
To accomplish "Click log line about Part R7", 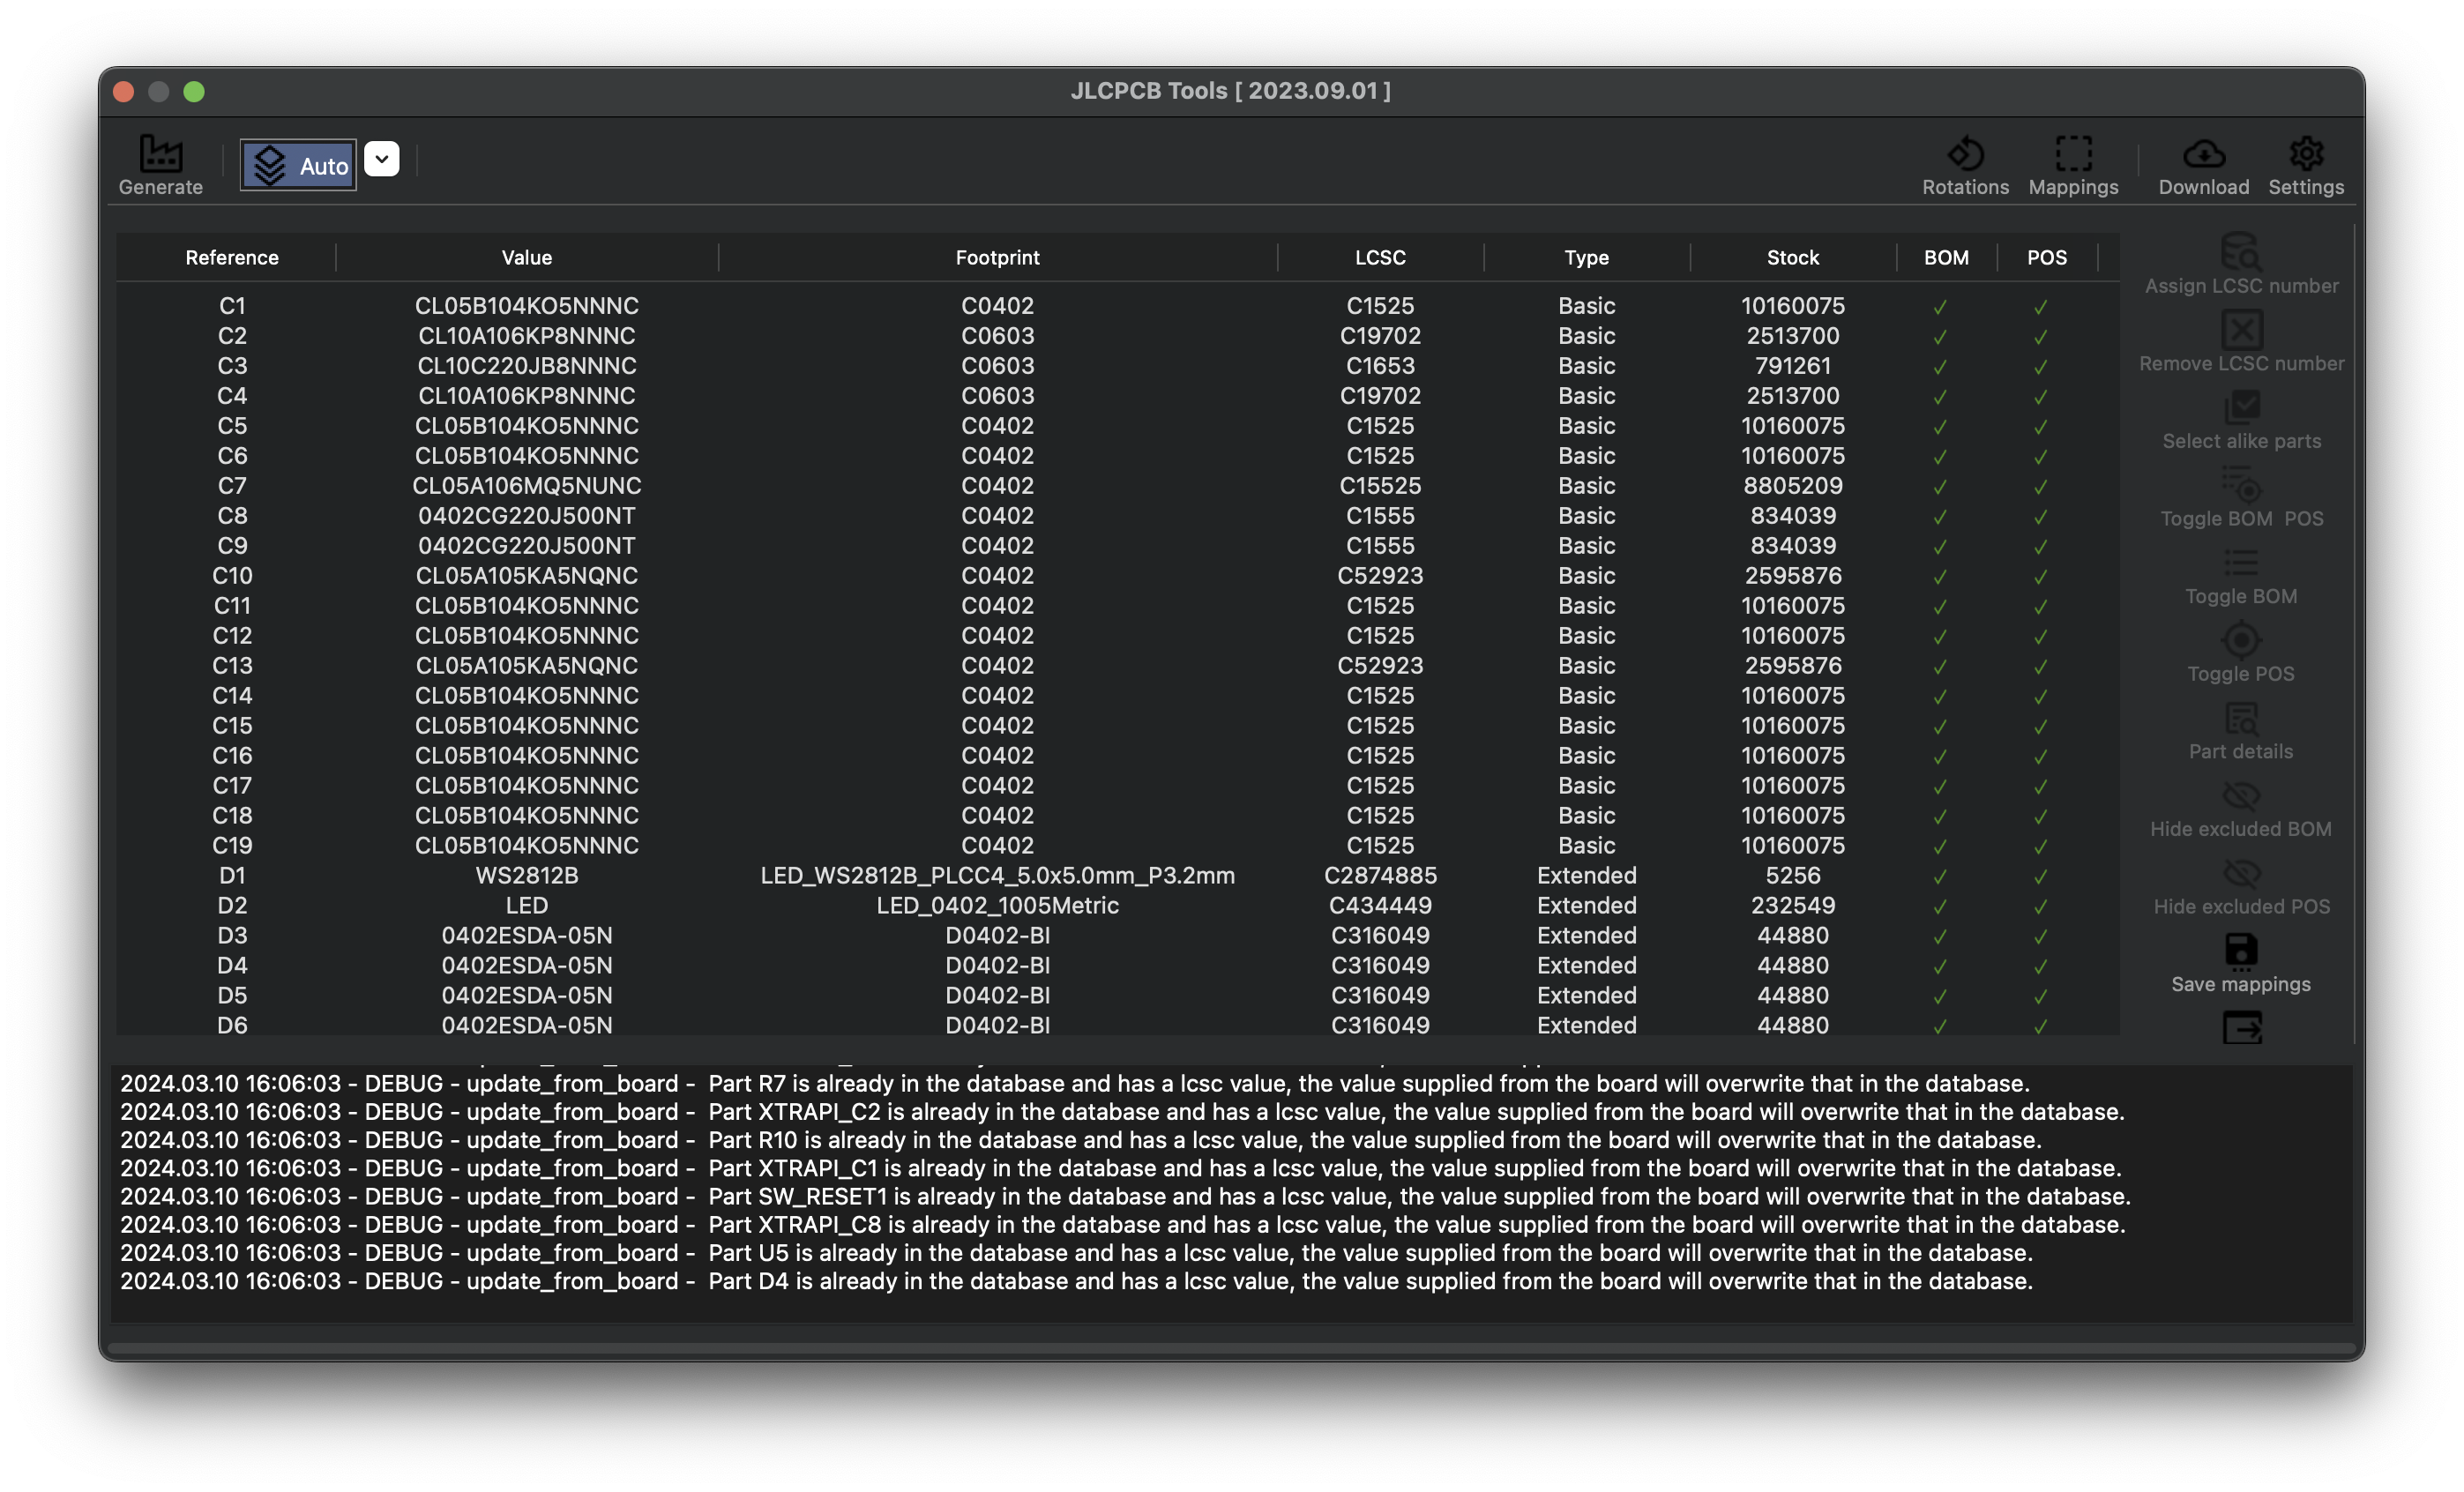I will 1074,1084.
